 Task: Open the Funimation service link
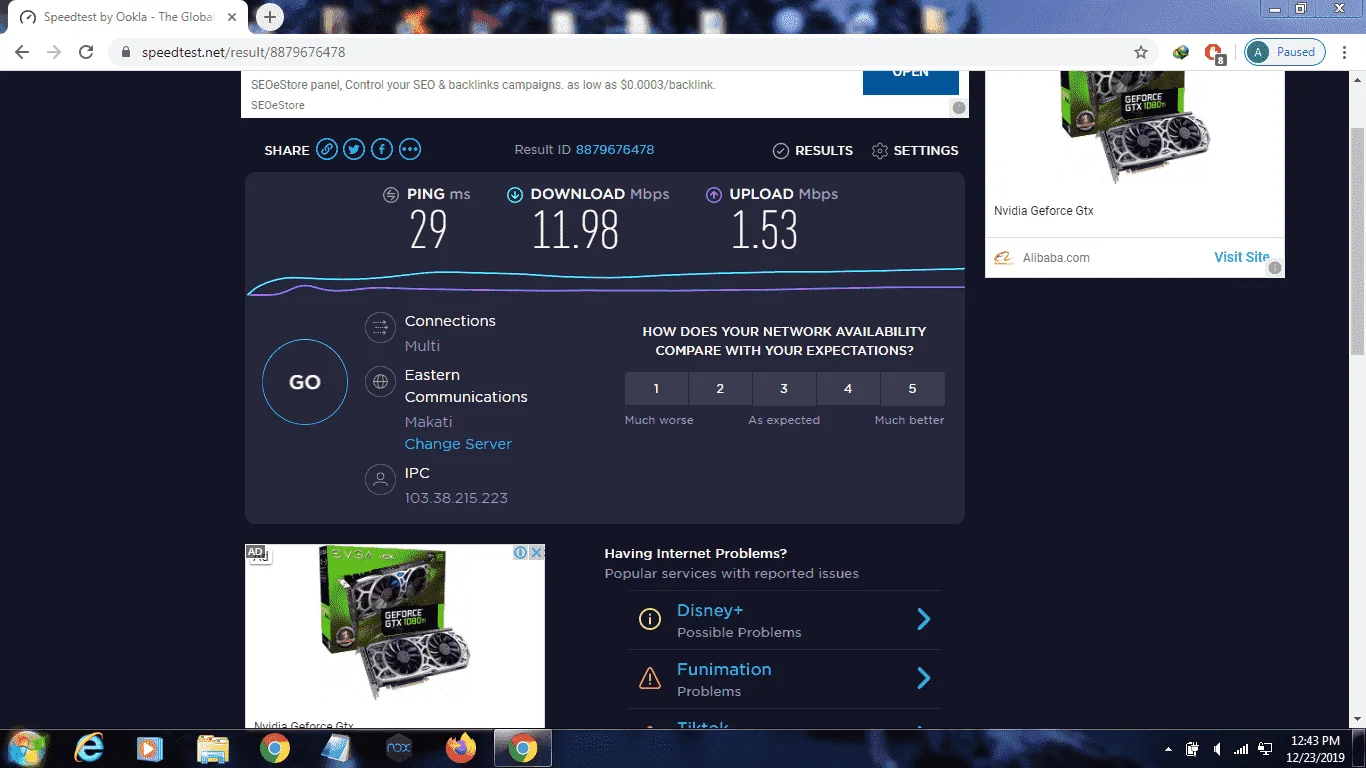[x=724, y=669]
